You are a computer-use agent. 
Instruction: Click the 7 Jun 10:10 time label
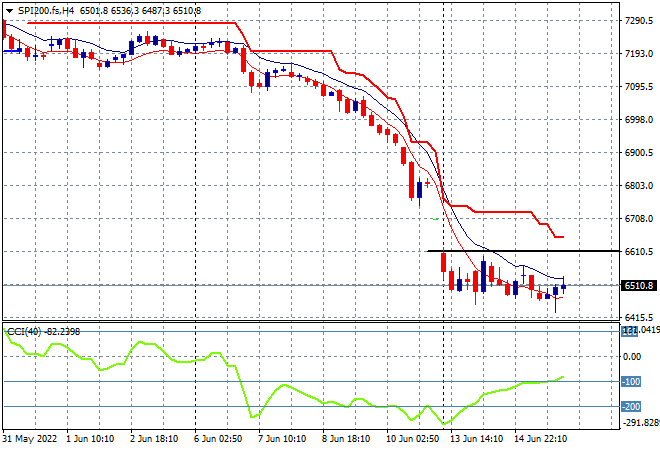[x=282, y=439]
